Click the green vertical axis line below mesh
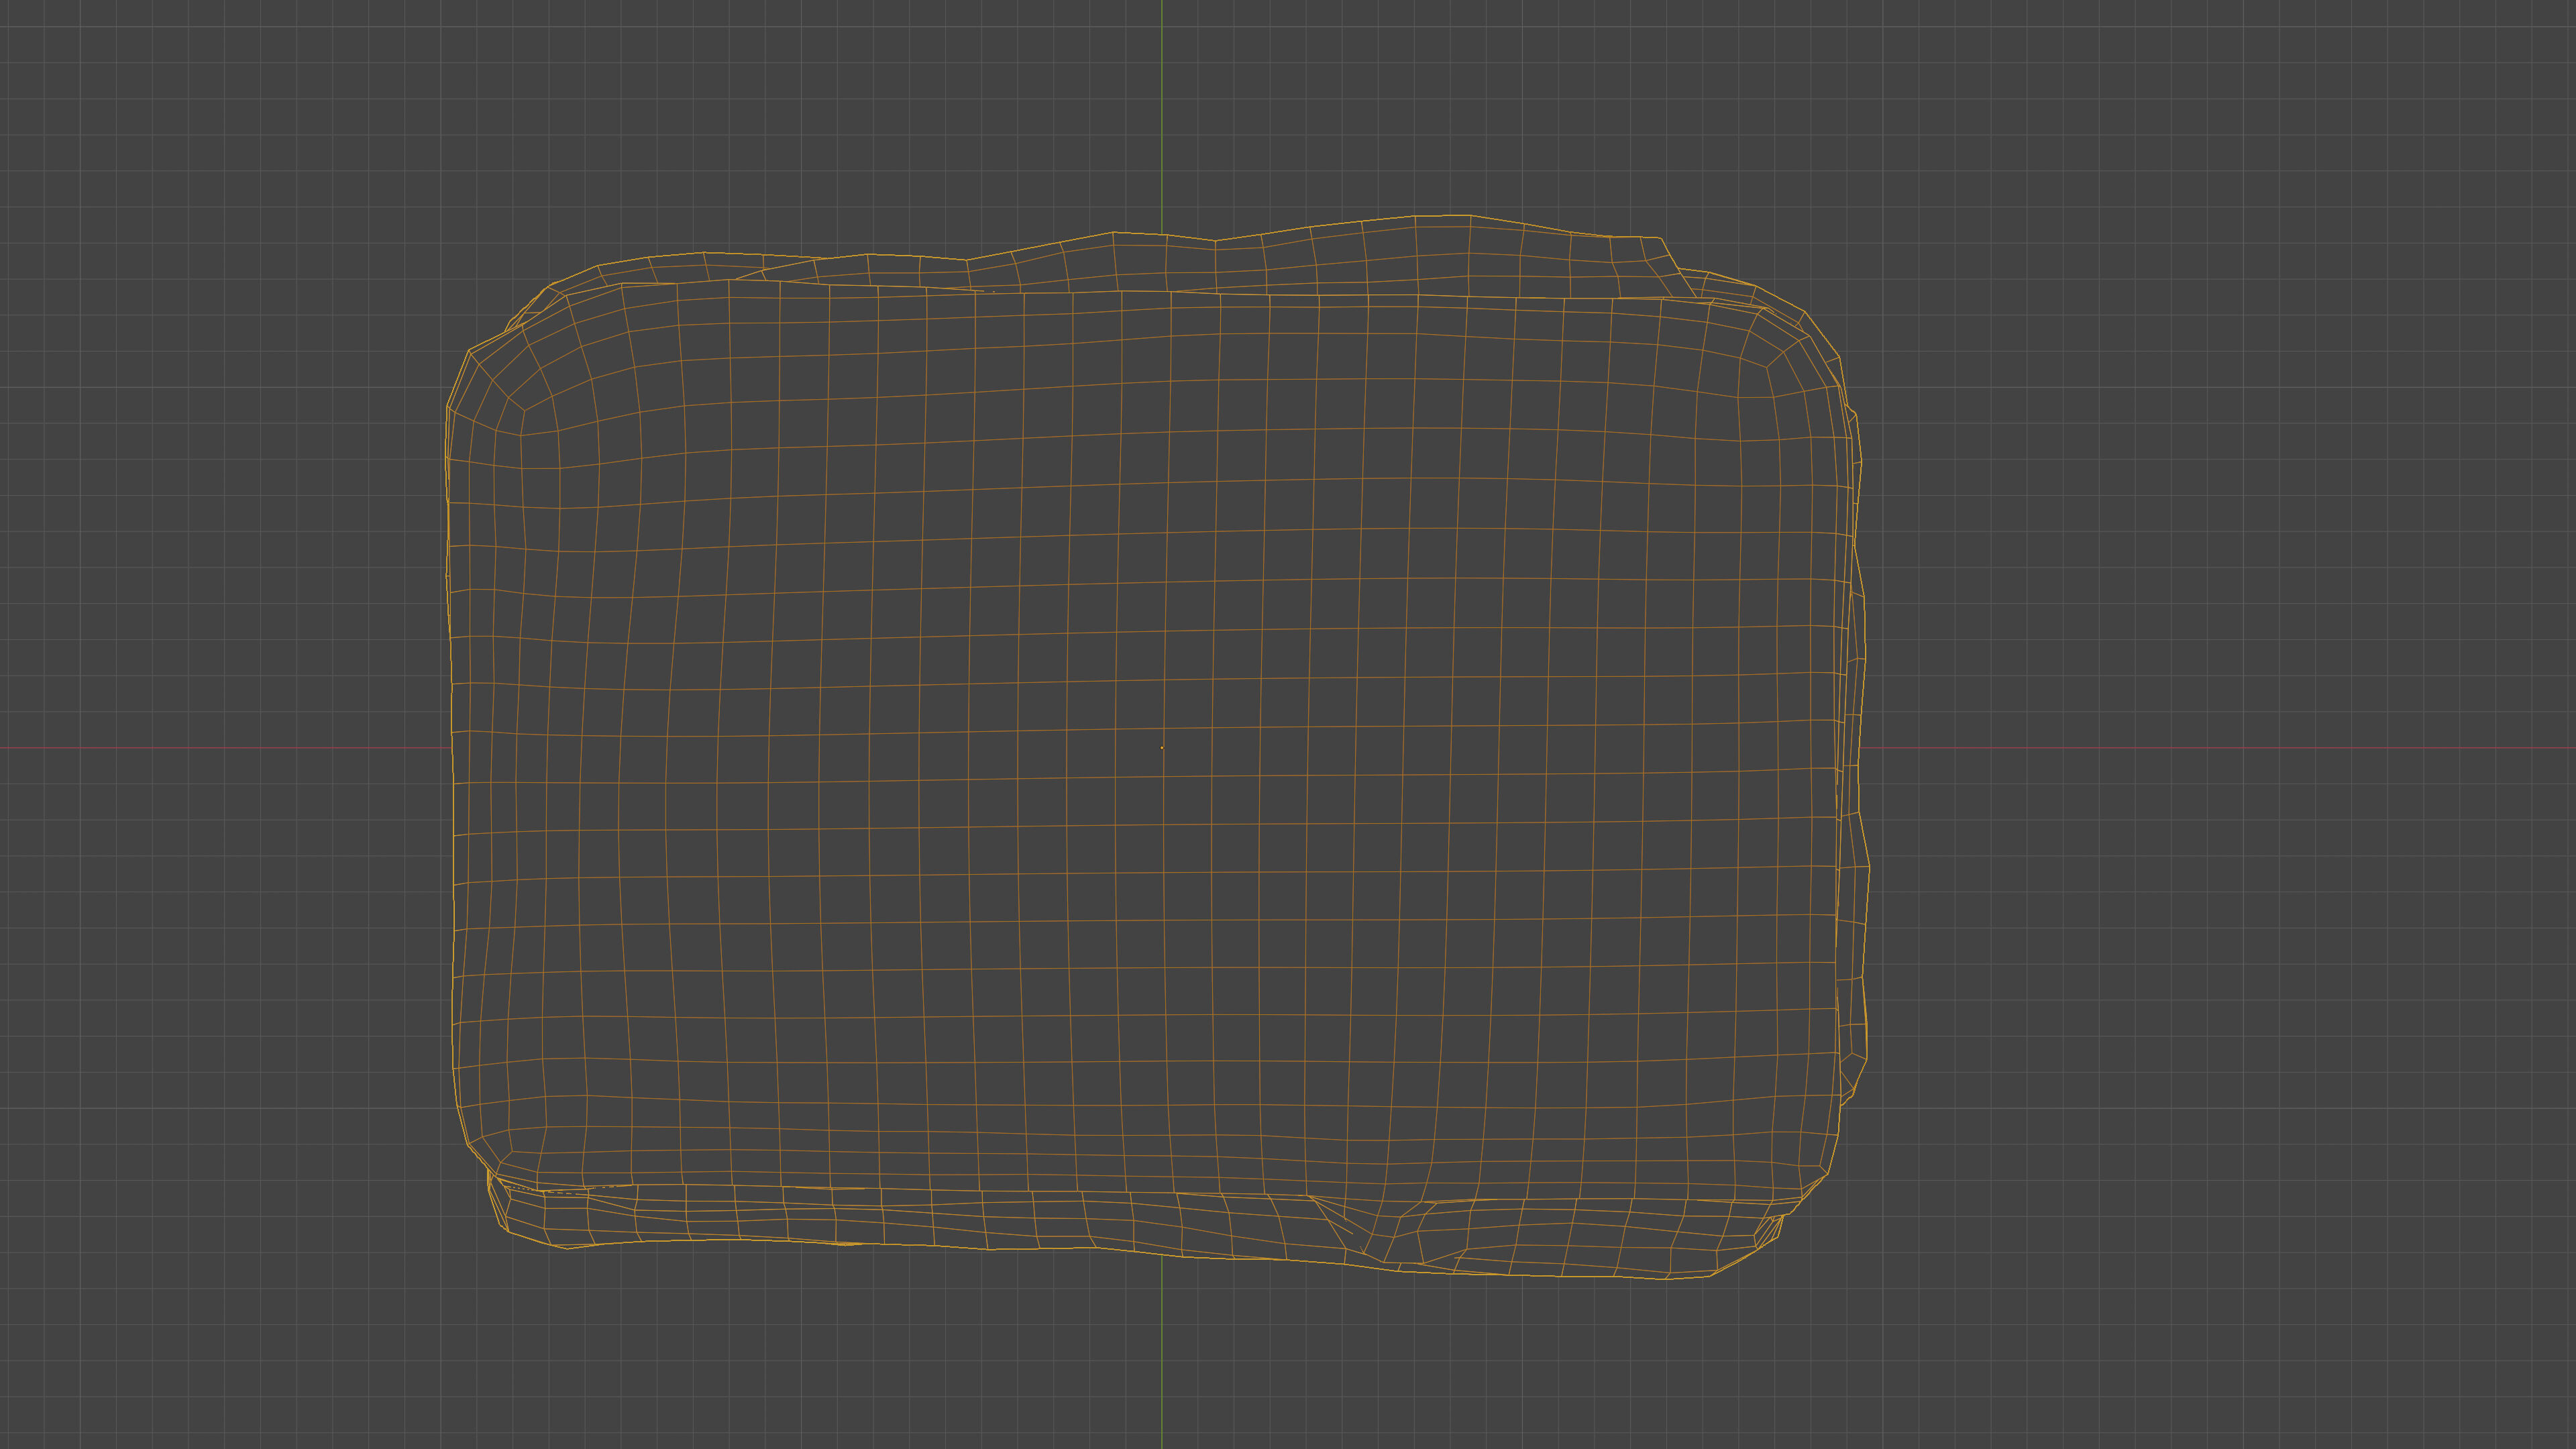Viewport: 2576px width, 1449px height. pos(1161,1360)
